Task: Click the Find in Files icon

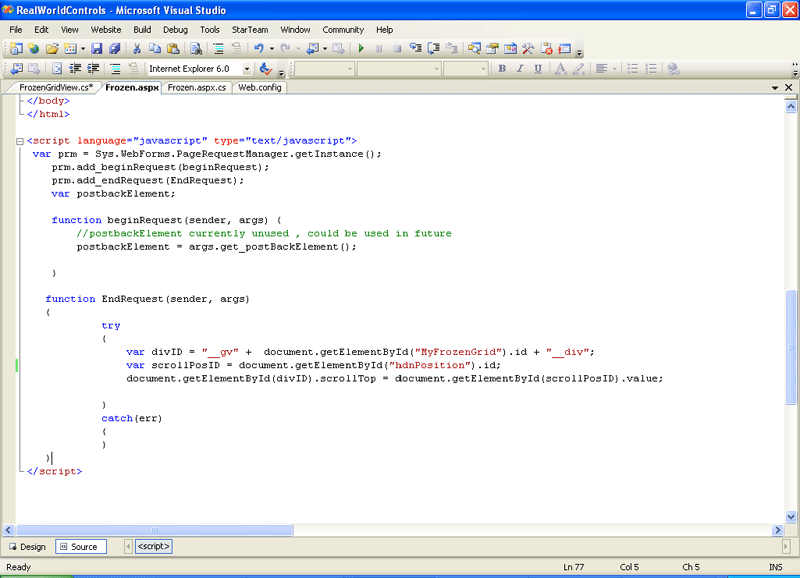Action: pyautogui.click(x=196, y=49)
